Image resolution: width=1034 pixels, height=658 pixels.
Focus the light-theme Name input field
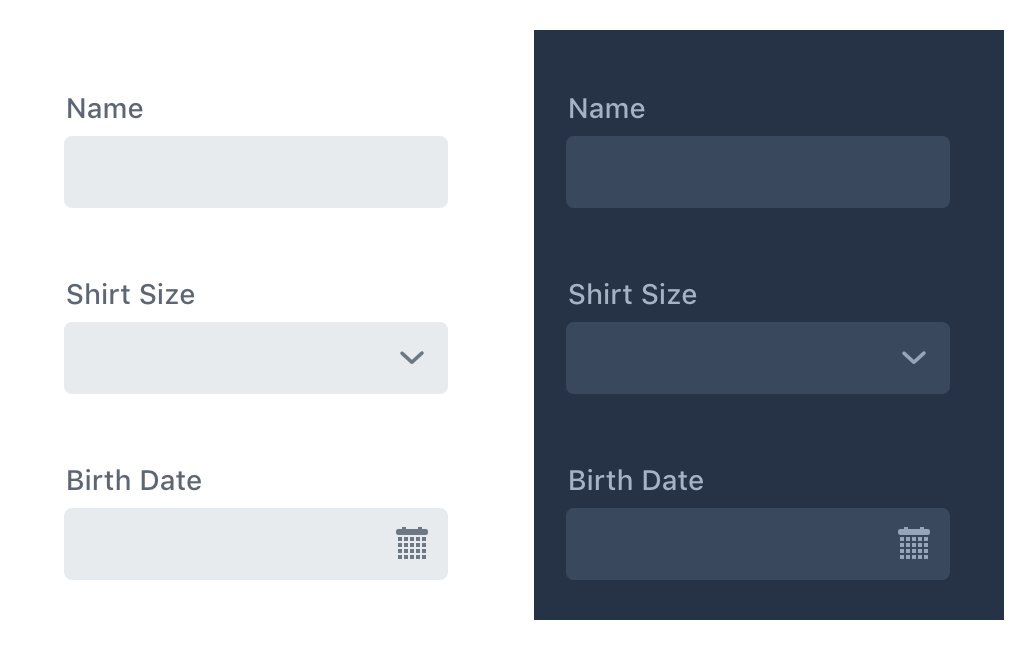(x=256, y=172)
